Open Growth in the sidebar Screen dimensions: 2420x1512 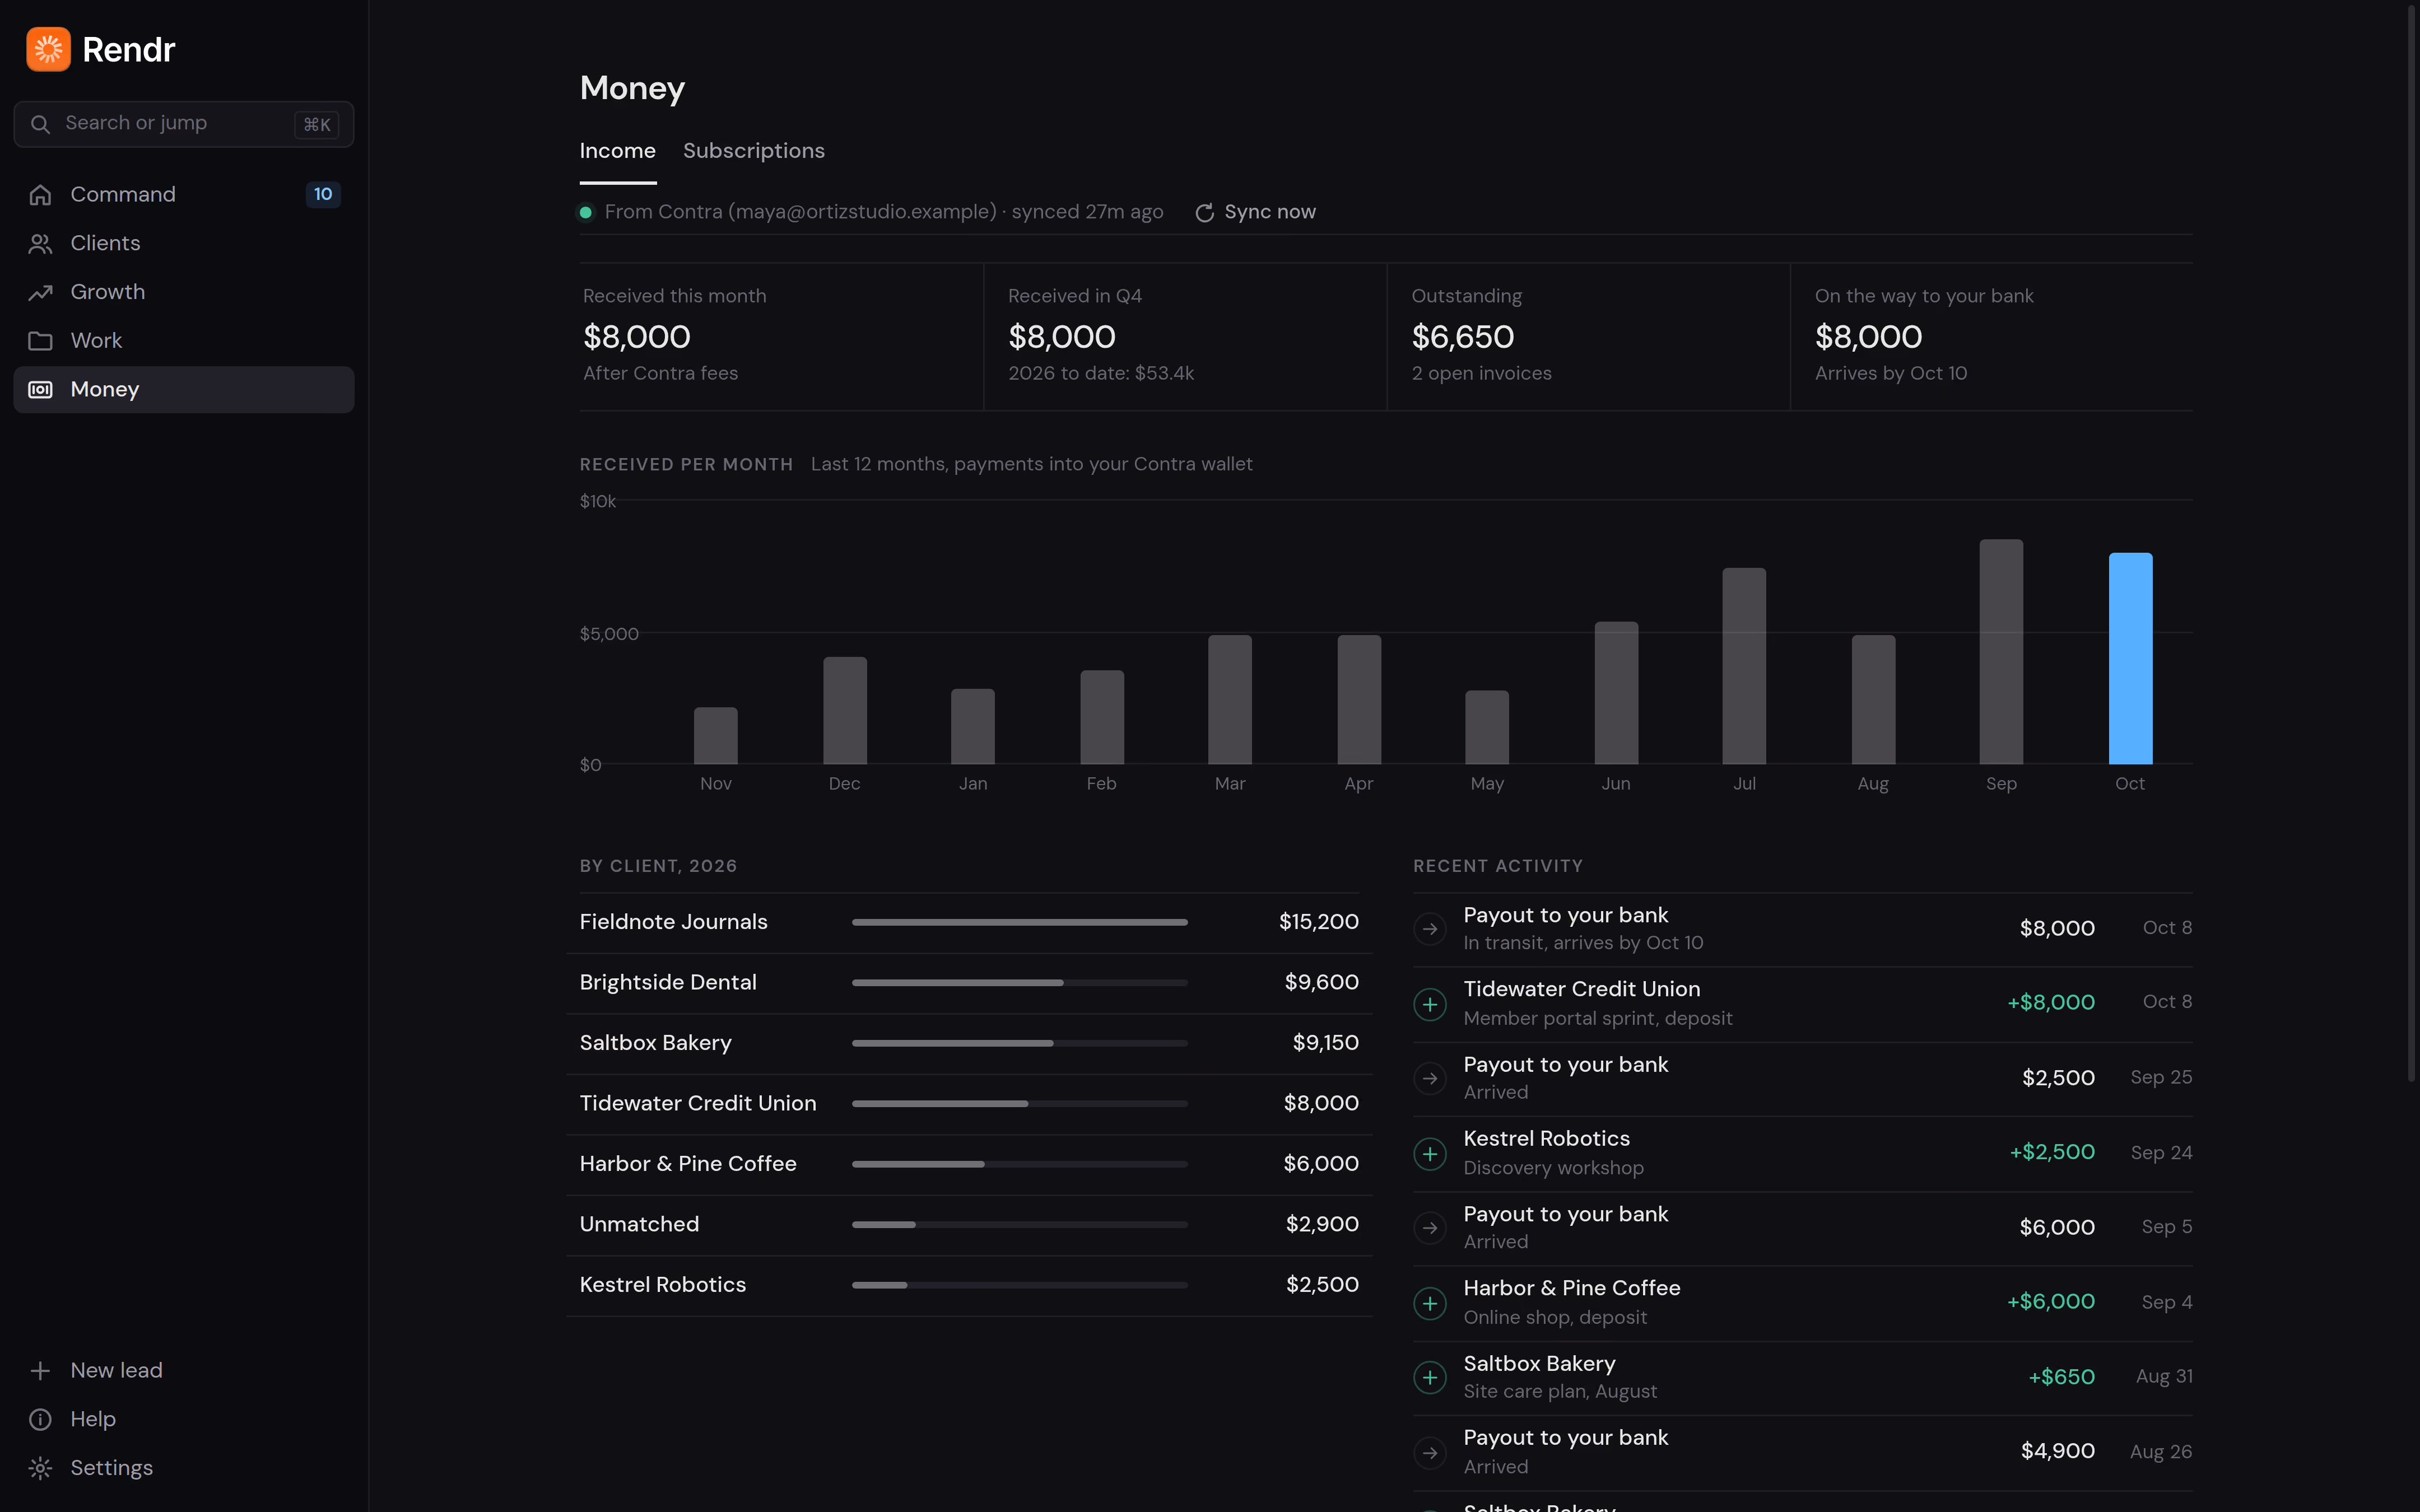[184, 293]
